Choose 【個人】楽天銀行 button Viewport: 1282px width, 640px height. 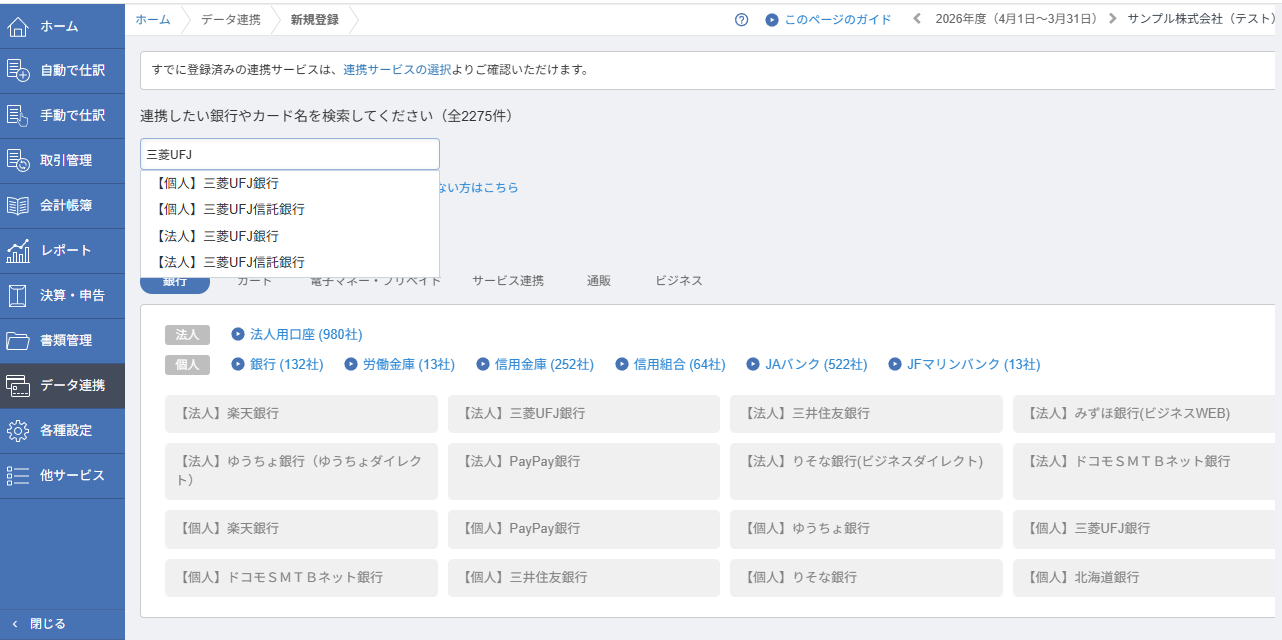(301, 529)
